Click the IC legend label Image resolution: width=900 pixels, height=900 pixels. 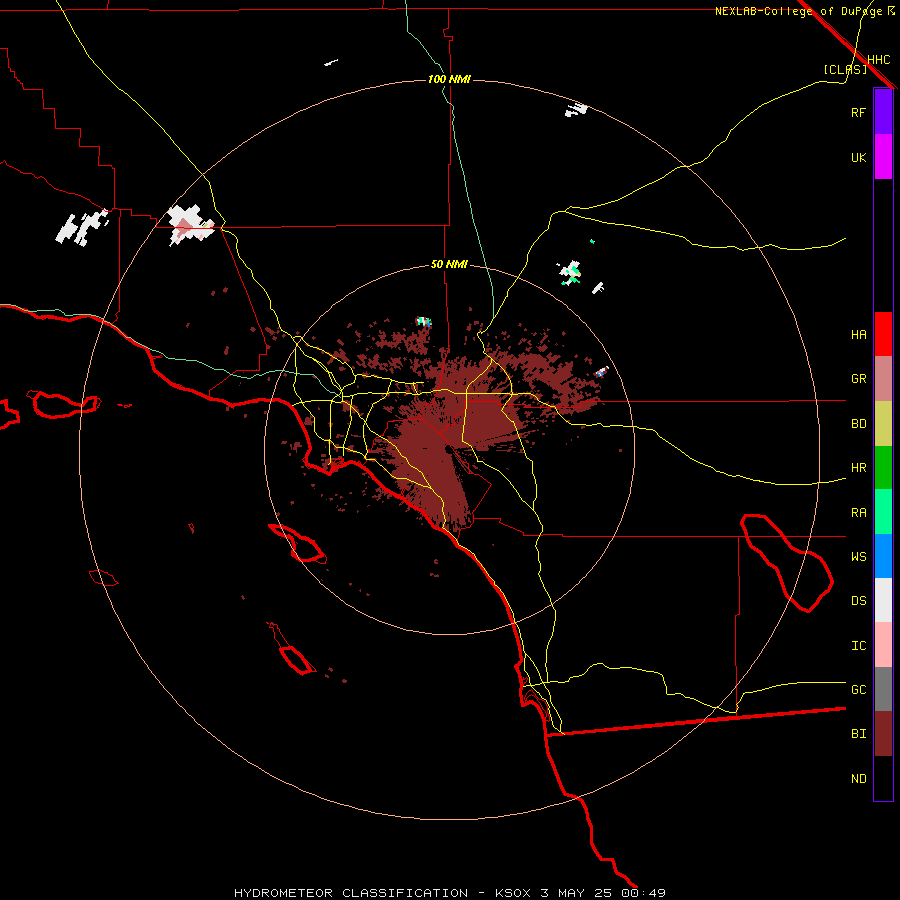[x=858, y=646]
